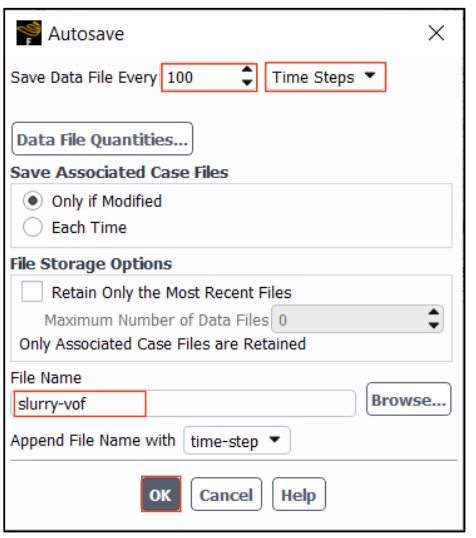Decrease Maximum Number of Data Files

click(x=433, y=325)
